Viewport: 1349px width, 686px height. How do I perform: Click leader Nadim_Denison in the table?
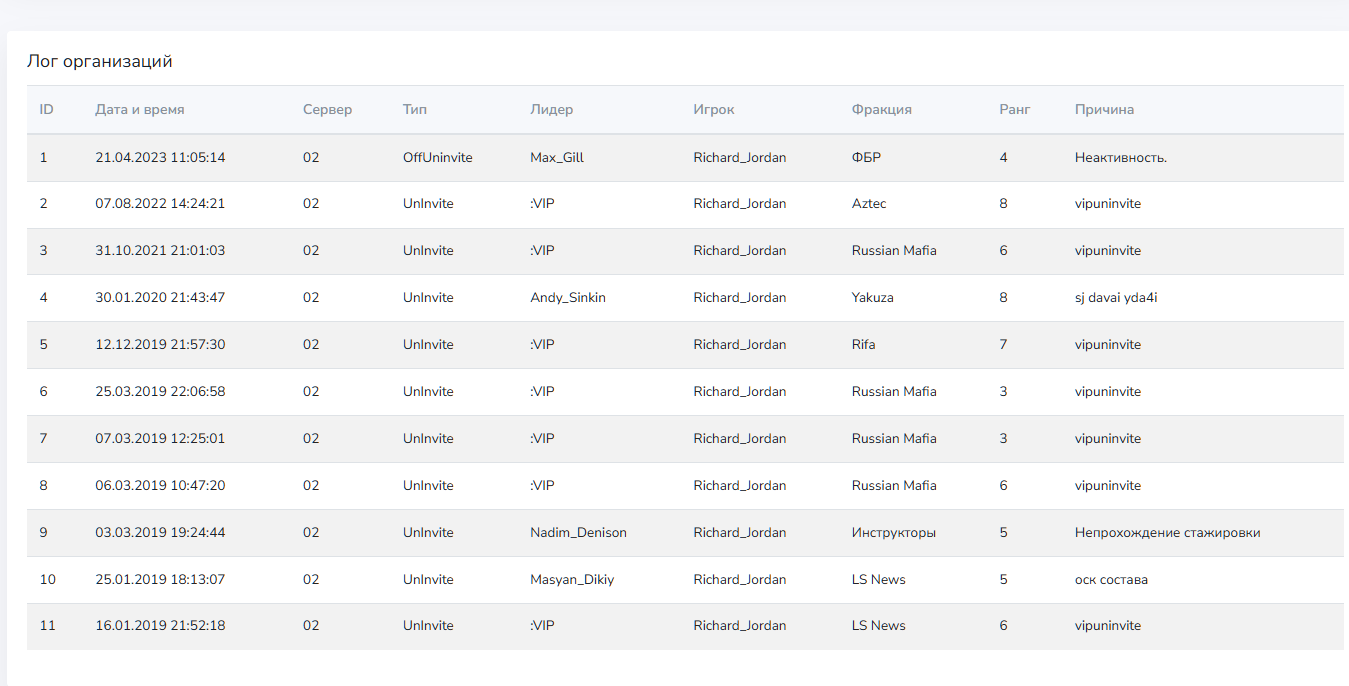[x=578, y=533]
